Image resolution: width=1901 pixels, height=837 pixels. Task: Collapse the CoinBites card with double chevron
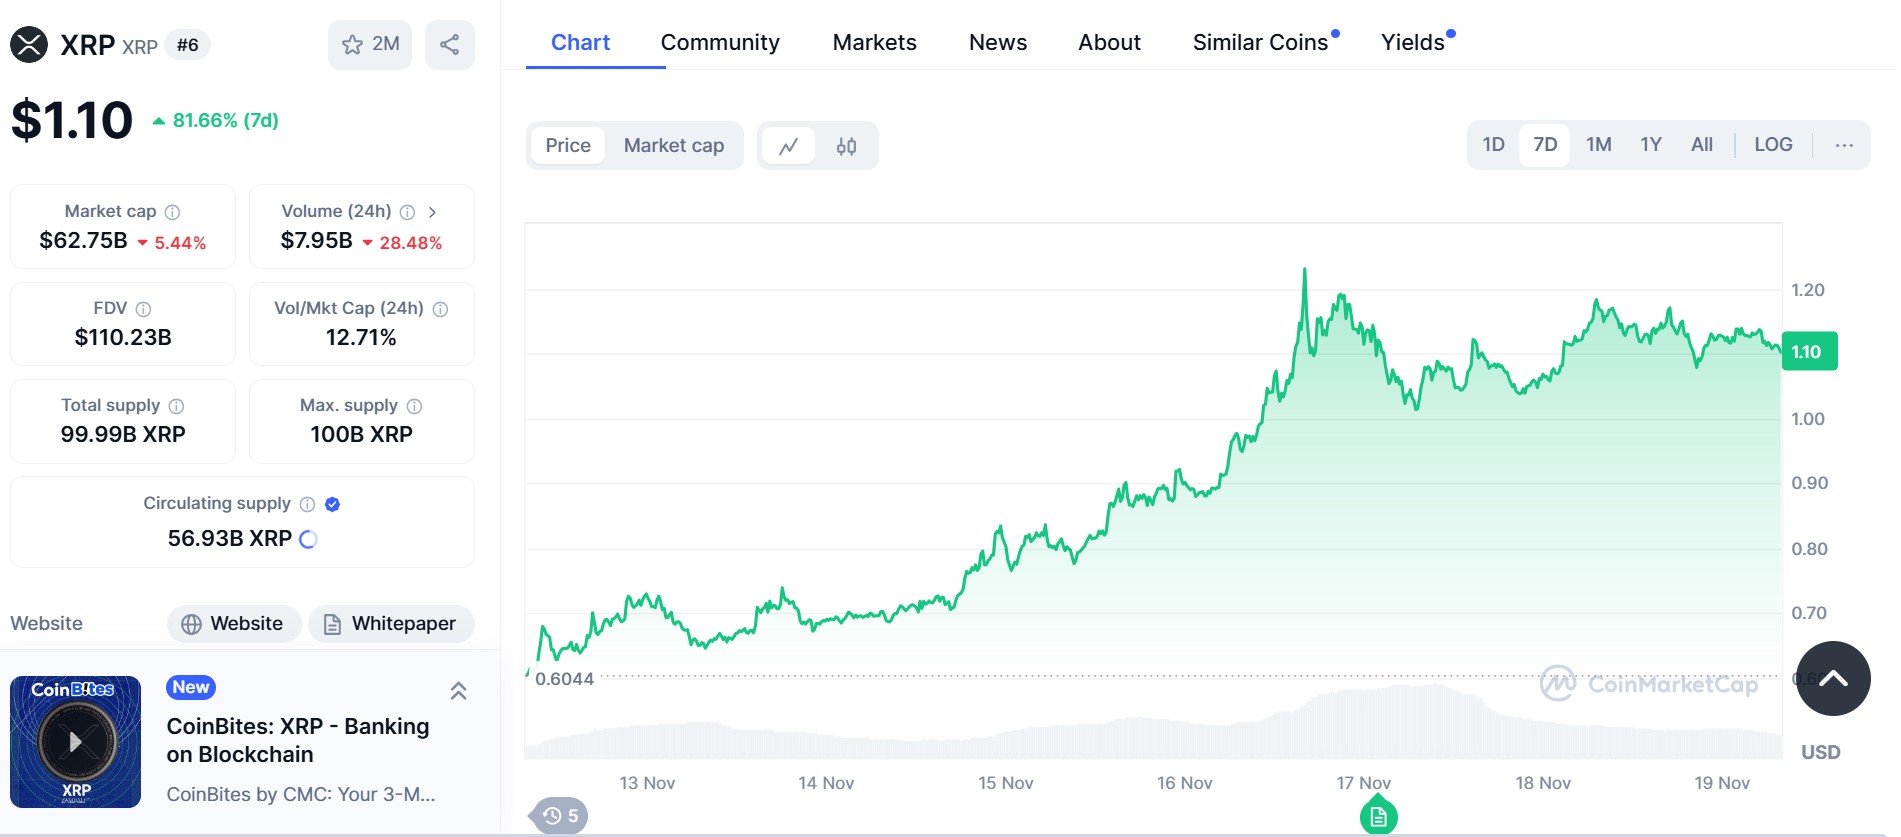[458, 691]
